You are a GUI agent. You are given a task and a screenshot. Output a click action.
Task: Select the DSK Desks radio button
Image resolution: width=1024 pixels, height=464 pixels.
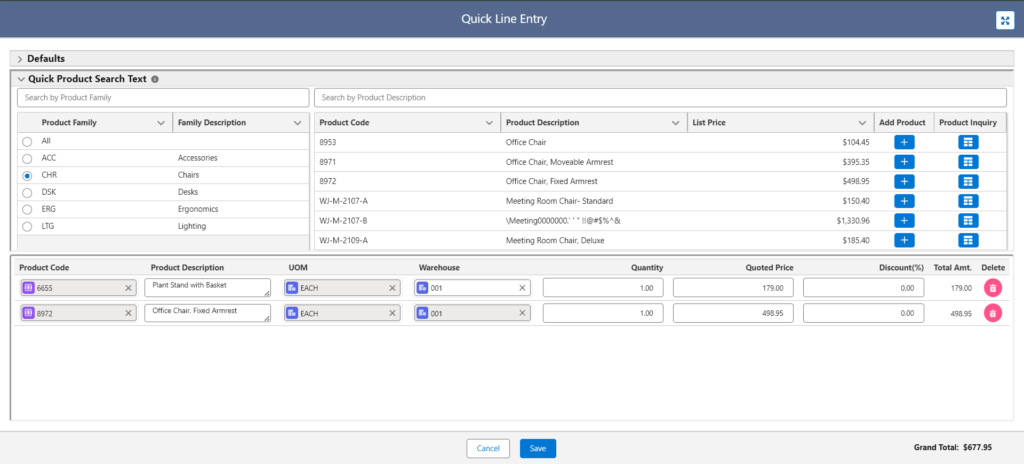[x=27, y=192]
